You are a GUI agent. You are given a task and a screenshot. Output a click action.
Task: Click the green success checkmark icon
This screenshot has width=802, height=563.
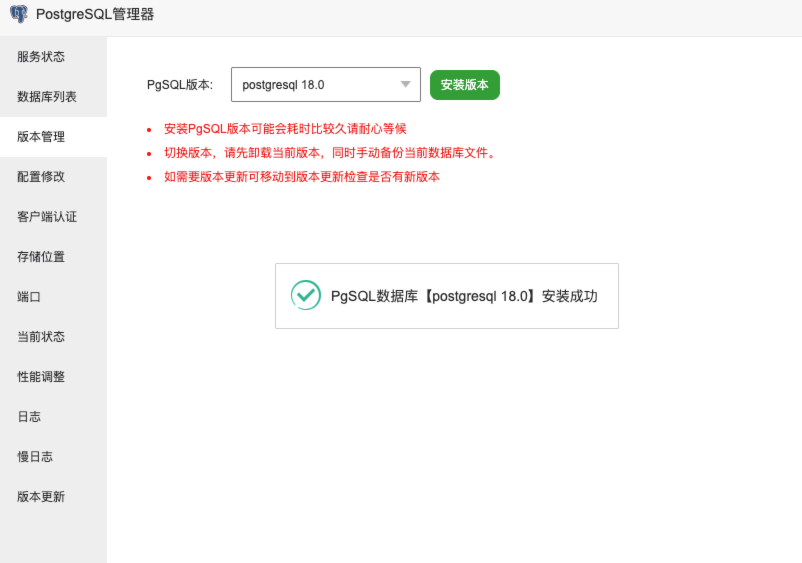point(306,295)
